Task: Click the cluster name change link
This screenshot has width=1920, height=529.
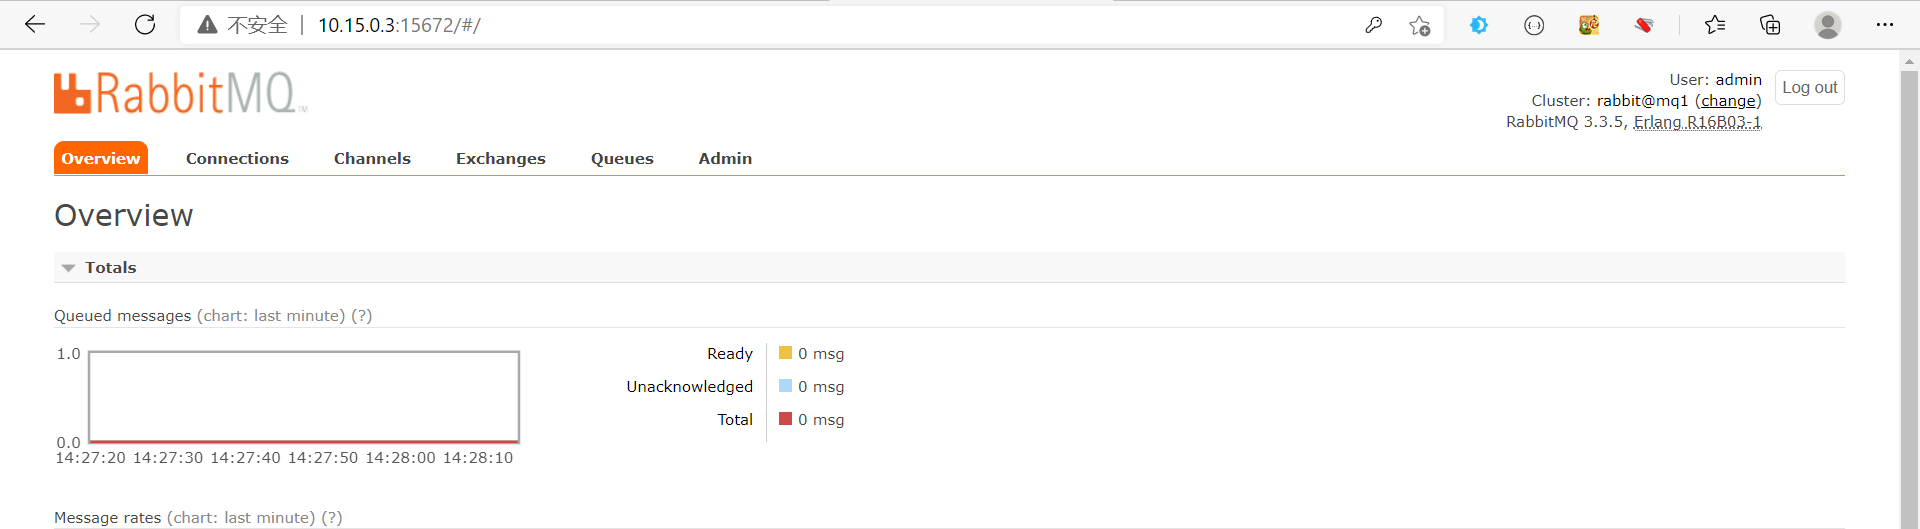Action: pos(1728,101)
